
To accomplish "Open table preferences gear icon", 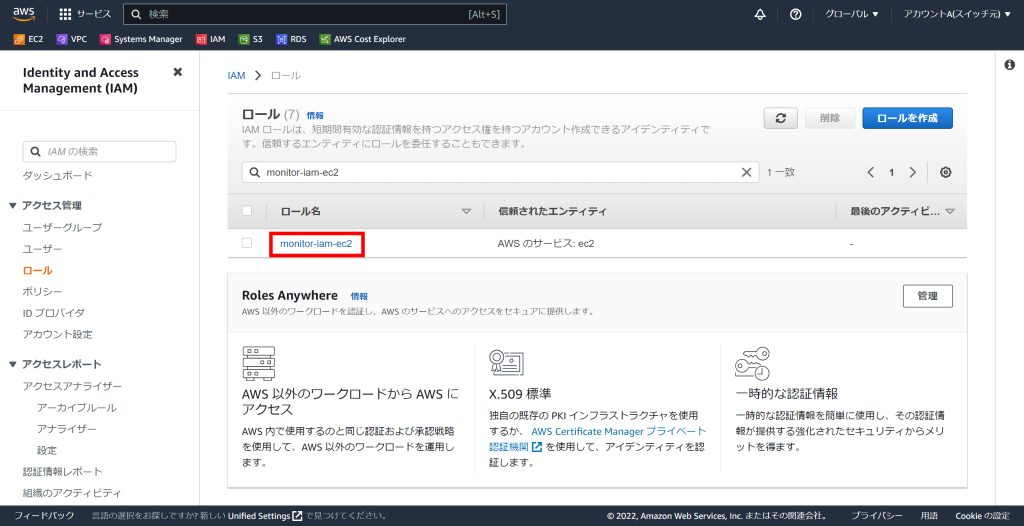I will click(x=946, y=173).
